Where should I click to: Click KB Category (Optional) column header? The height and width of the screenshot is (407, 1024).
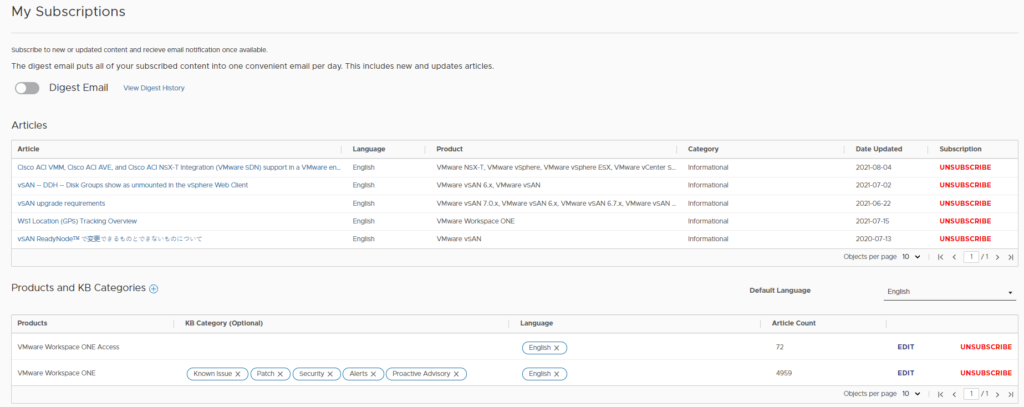(224, 323)
